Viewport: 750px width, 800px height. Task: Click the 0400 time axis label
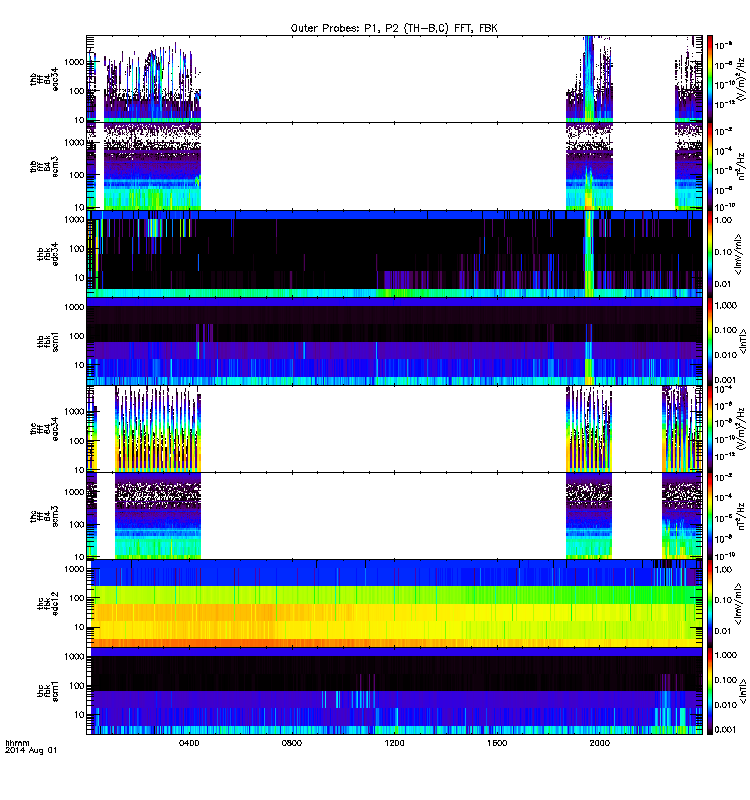click(189, 743)
